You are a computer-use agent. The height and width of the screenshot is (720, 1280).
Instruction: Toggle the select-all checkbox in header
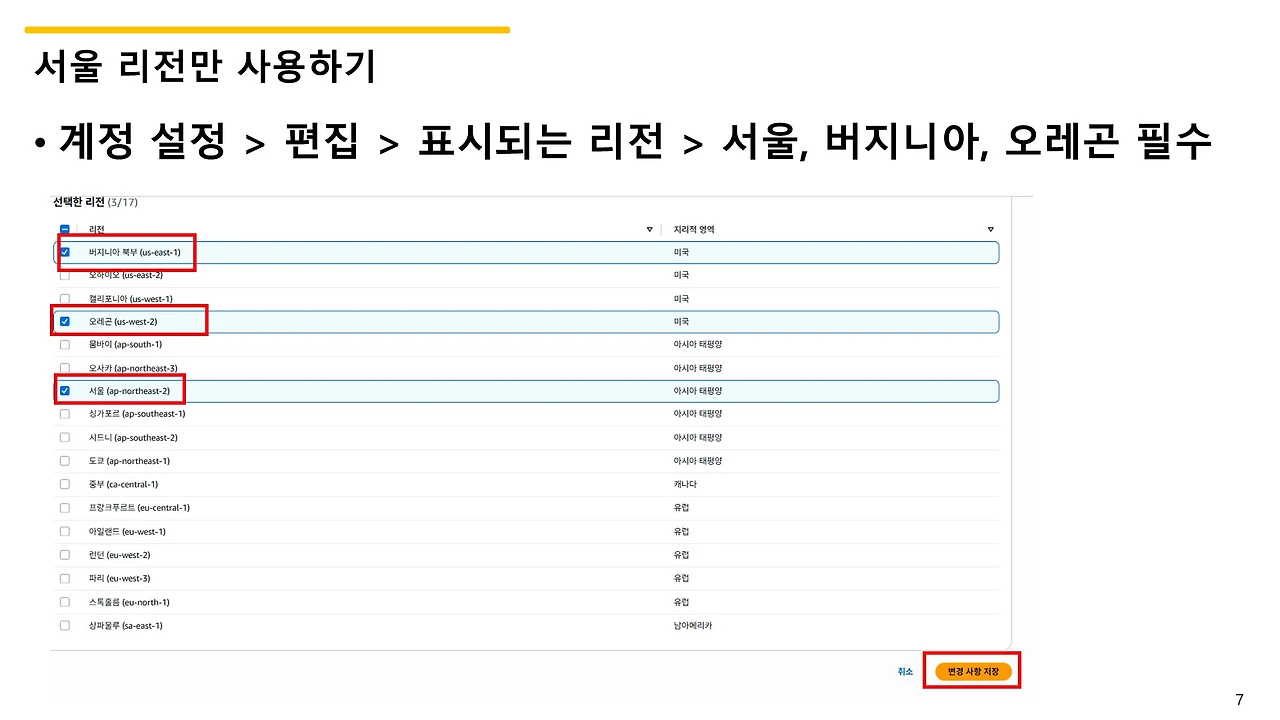pyautogui.click(x=64, y=229)
